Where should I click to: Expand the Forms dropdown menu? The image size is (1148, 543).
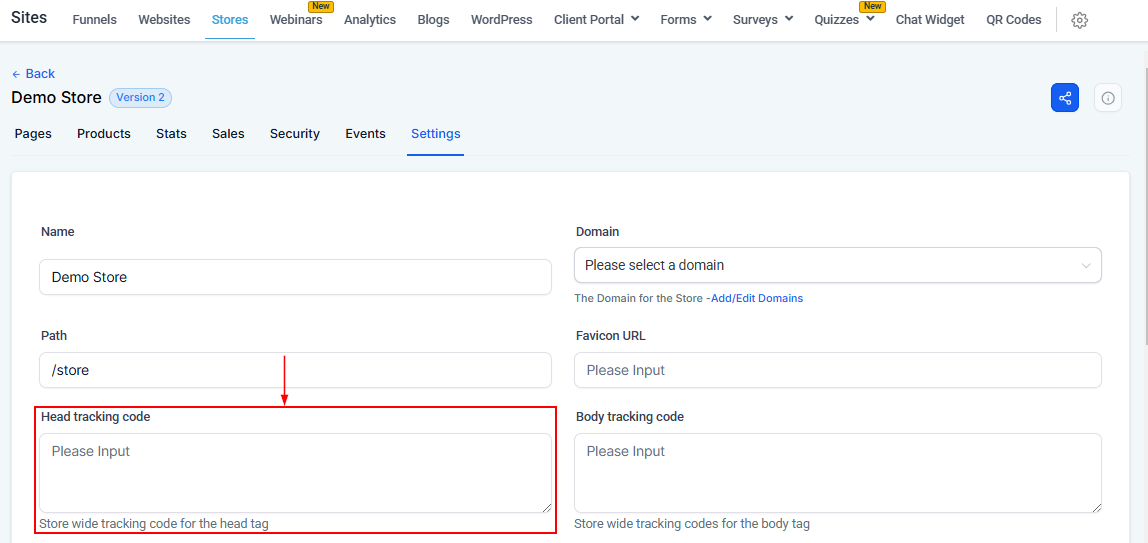[686, 20]
